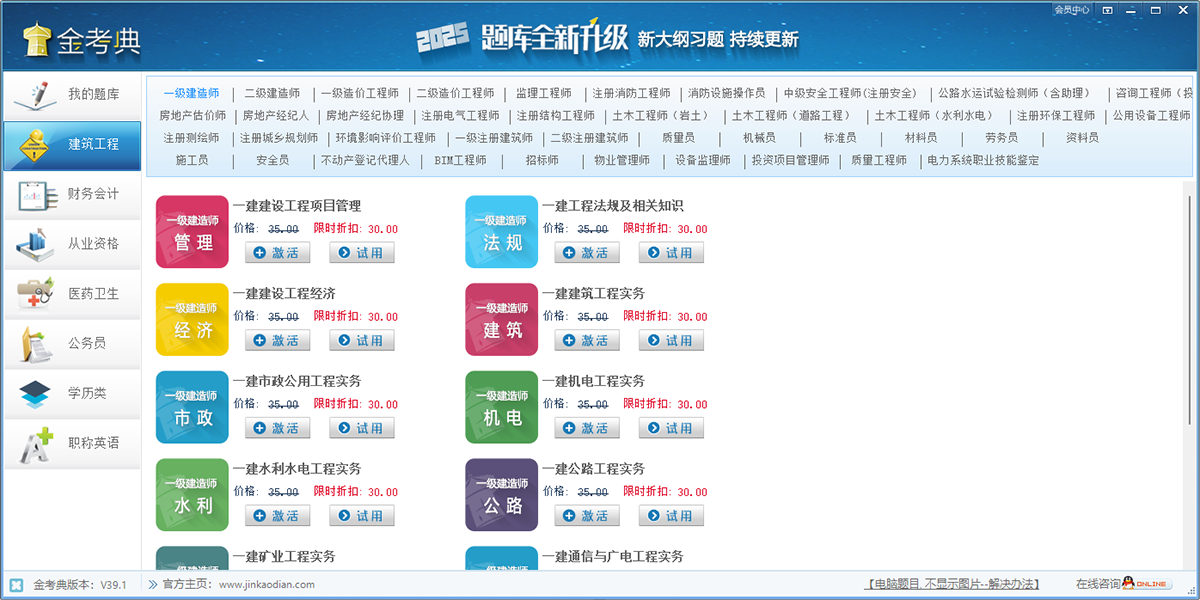
Task: Click the 市政 course tile icon
Action: [x=192, y=407]
